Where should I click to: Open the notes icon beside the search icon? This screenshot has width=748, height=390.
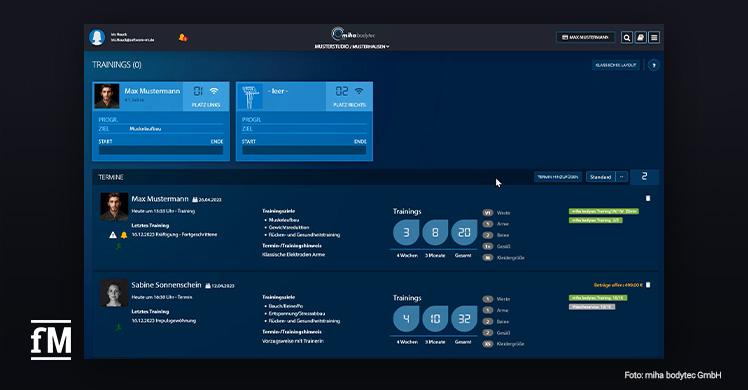point(641,37)
